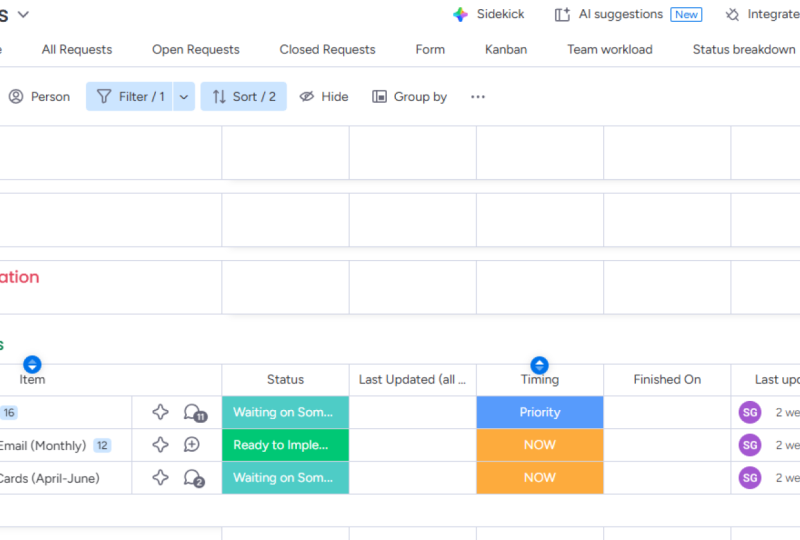Click the New badge beside AI suggestions
Image resolution: width=800 pixels, height=540 pixels.
686,15
